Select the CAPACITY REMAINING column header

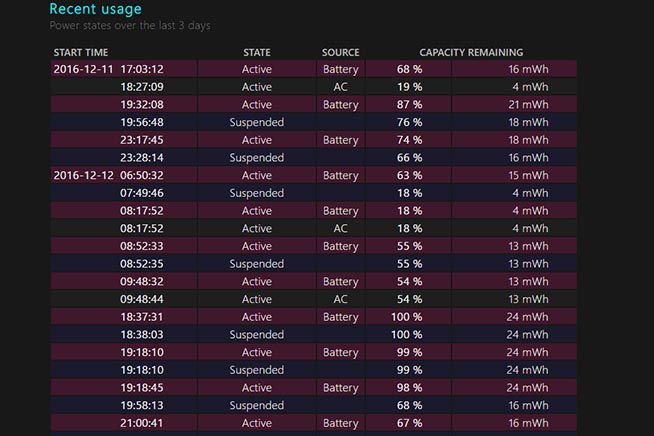(x=471, y=53)
